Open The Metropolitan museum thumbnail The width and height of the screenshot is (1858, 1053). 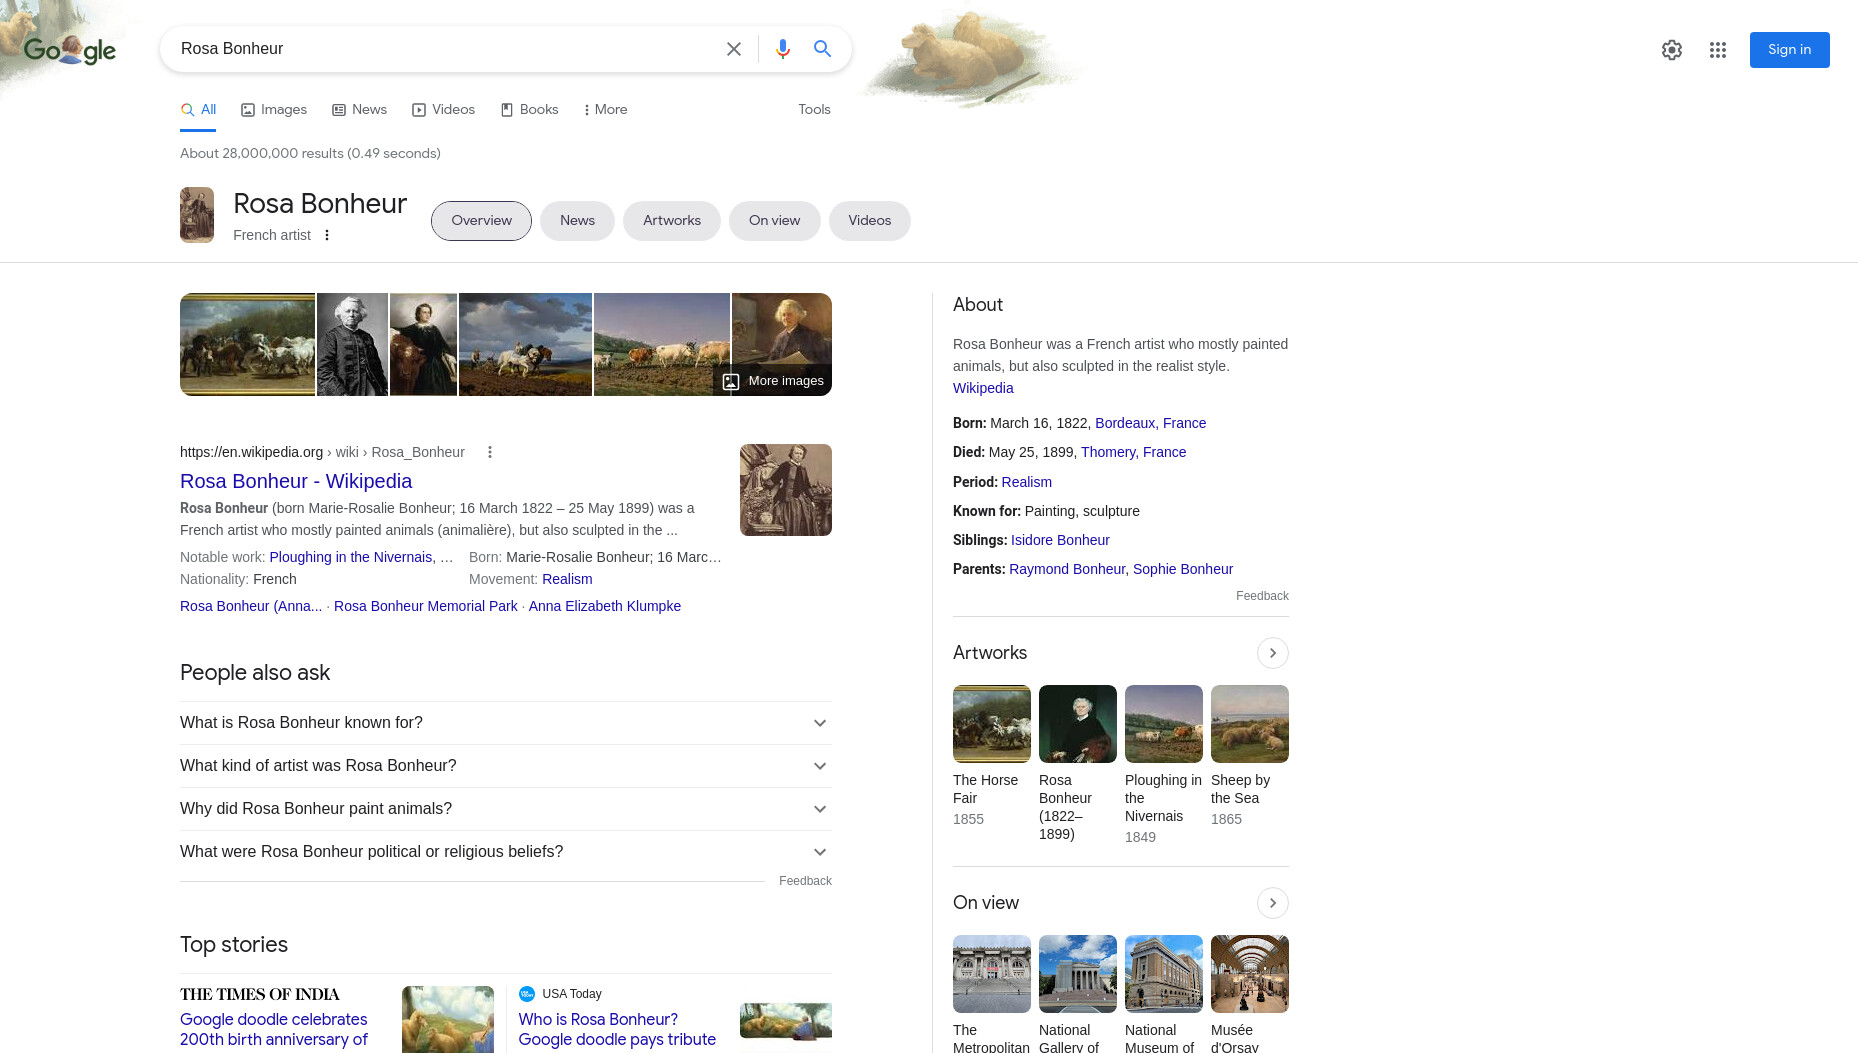(x=992, y=974)
